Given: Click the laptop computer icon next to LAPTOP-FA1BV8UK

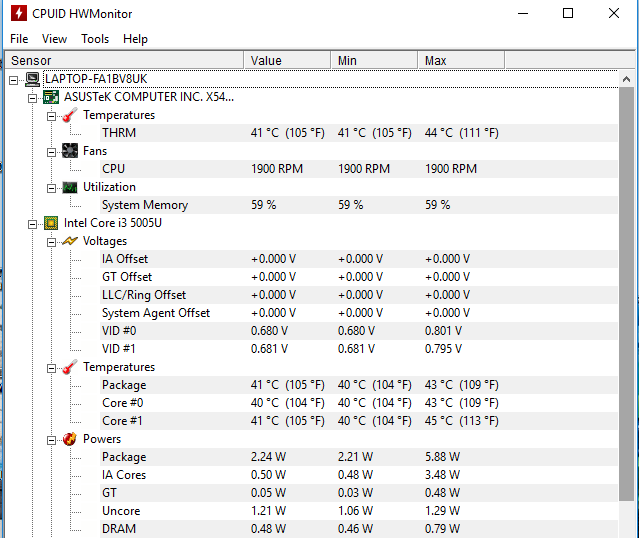Looking at the screenshot, I should pyautogui.click(x=33, y=79).
